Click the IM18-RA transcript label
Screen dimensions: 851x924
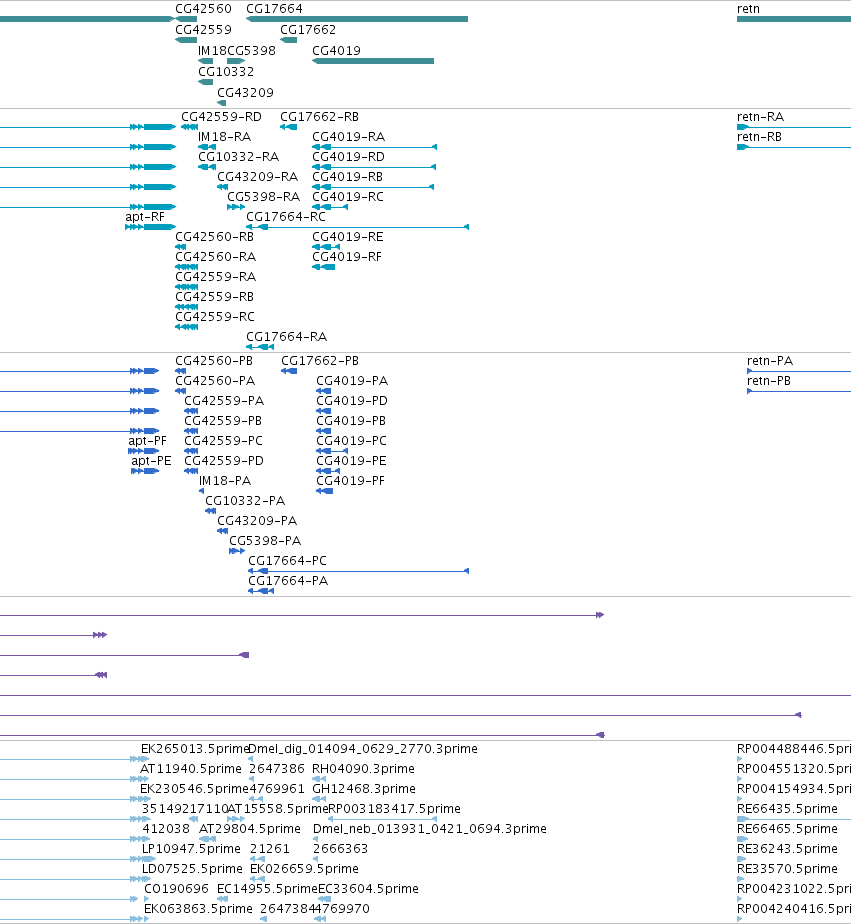tap(225, 137)
